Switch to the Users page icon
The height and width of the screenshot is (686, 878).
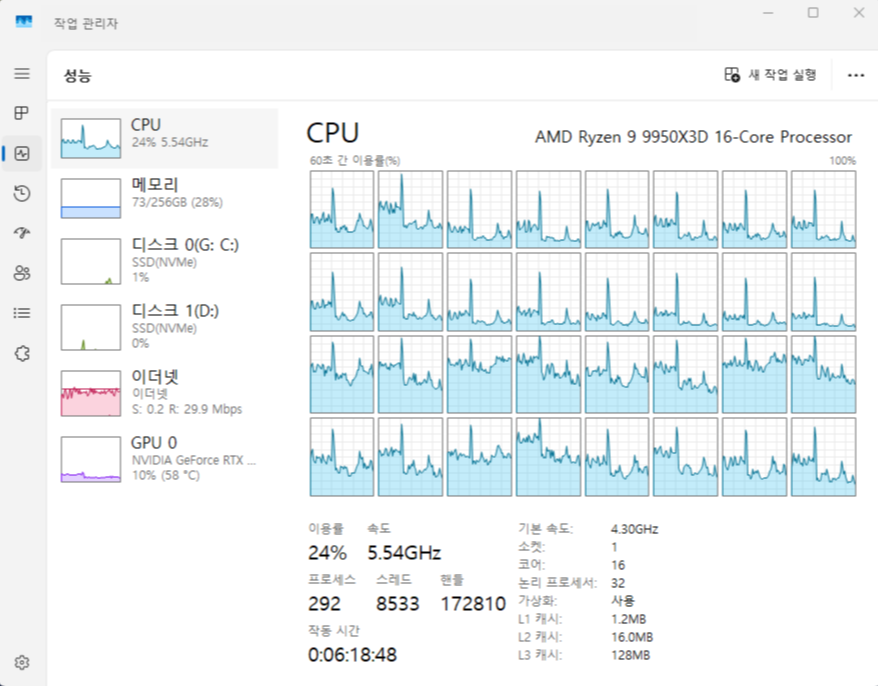(22, 273)
